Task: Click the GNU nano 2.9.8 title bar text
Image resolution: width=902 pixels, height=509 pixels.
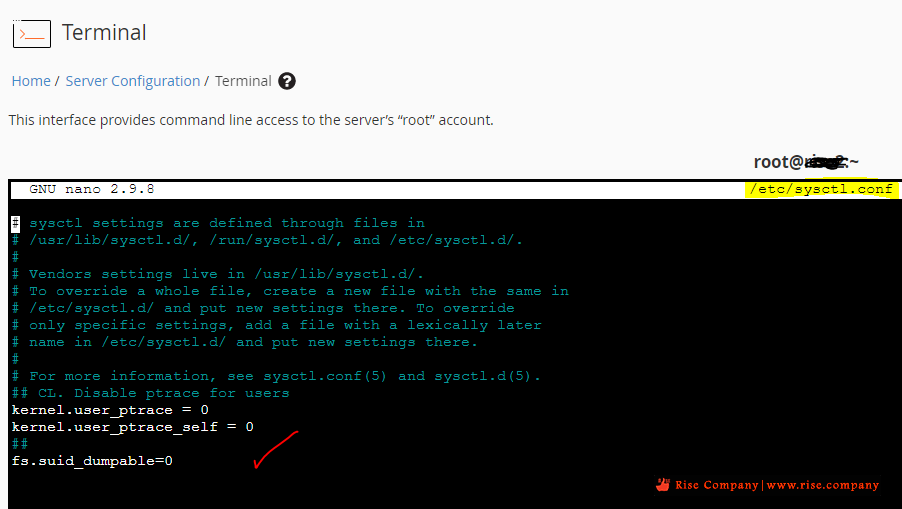Action: pos(91,189)
